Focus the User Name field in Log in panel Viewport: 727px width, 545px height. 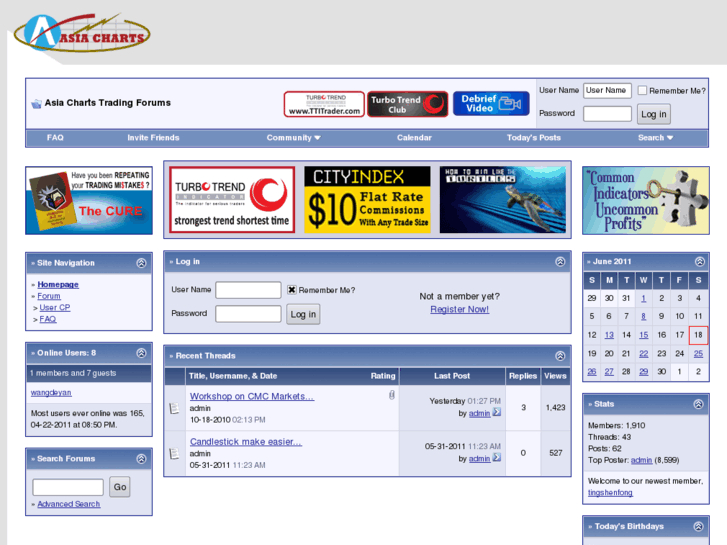click(249, 290)
